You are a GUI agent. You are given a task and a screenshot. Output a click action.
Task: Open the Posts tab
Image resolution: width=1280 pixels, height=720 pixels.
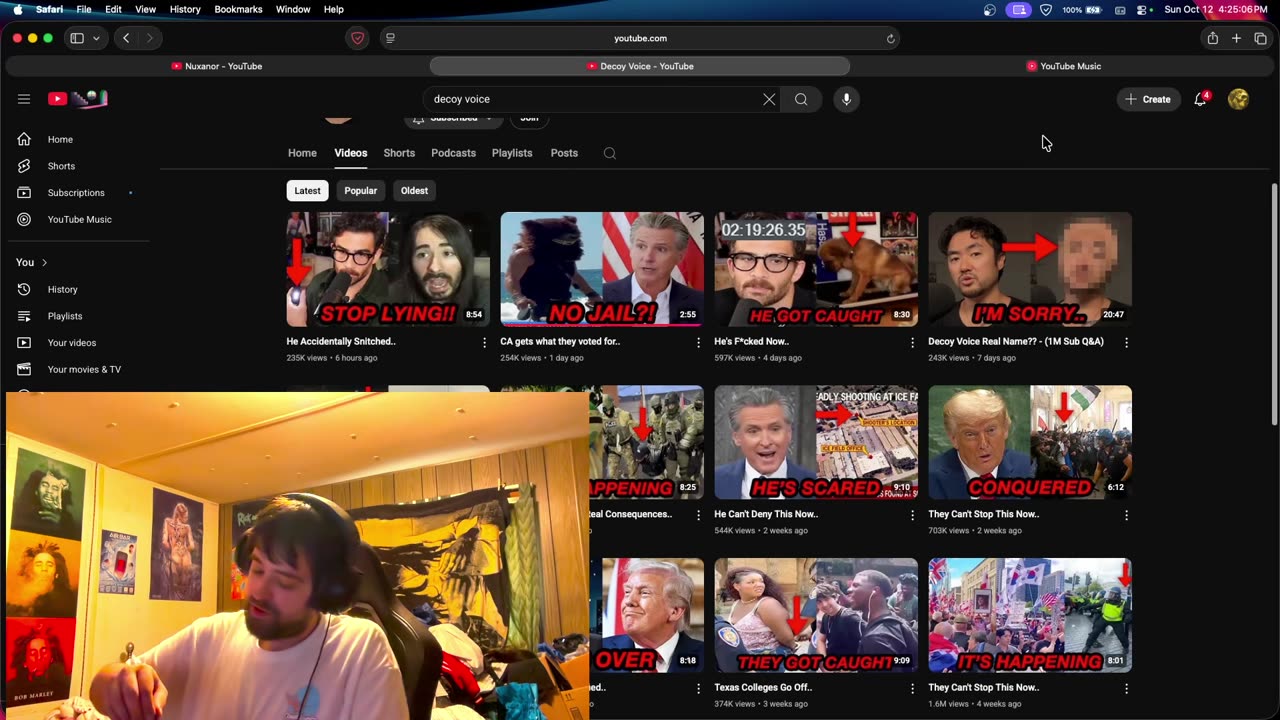coord(564,153)
